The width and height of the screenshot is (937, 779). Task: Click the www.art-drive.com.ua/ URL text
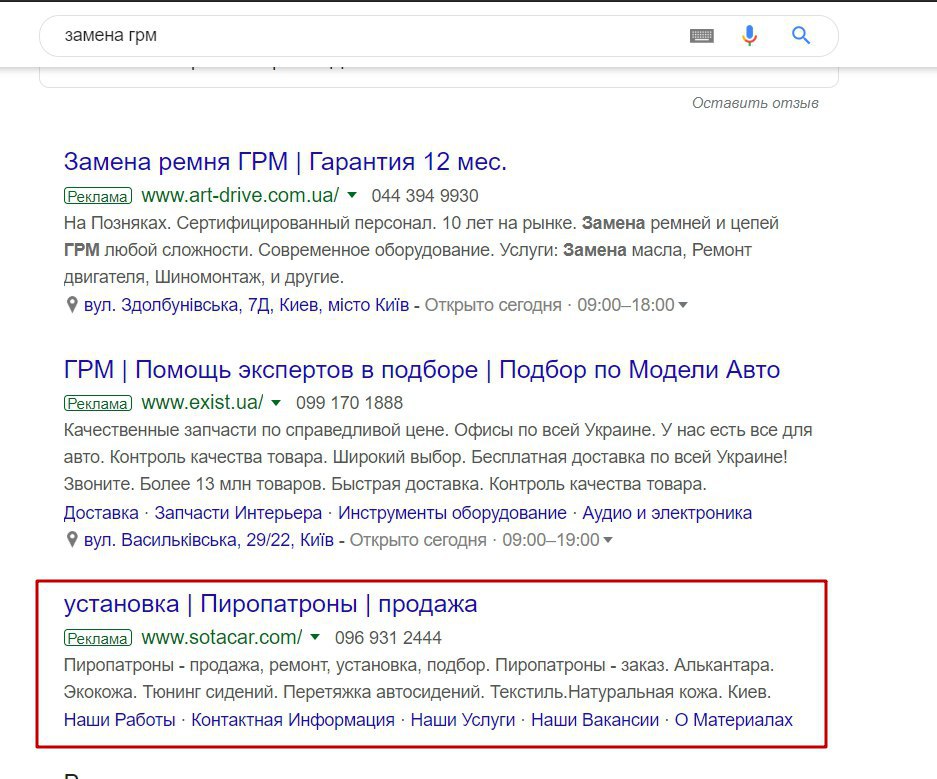[240, 195]
